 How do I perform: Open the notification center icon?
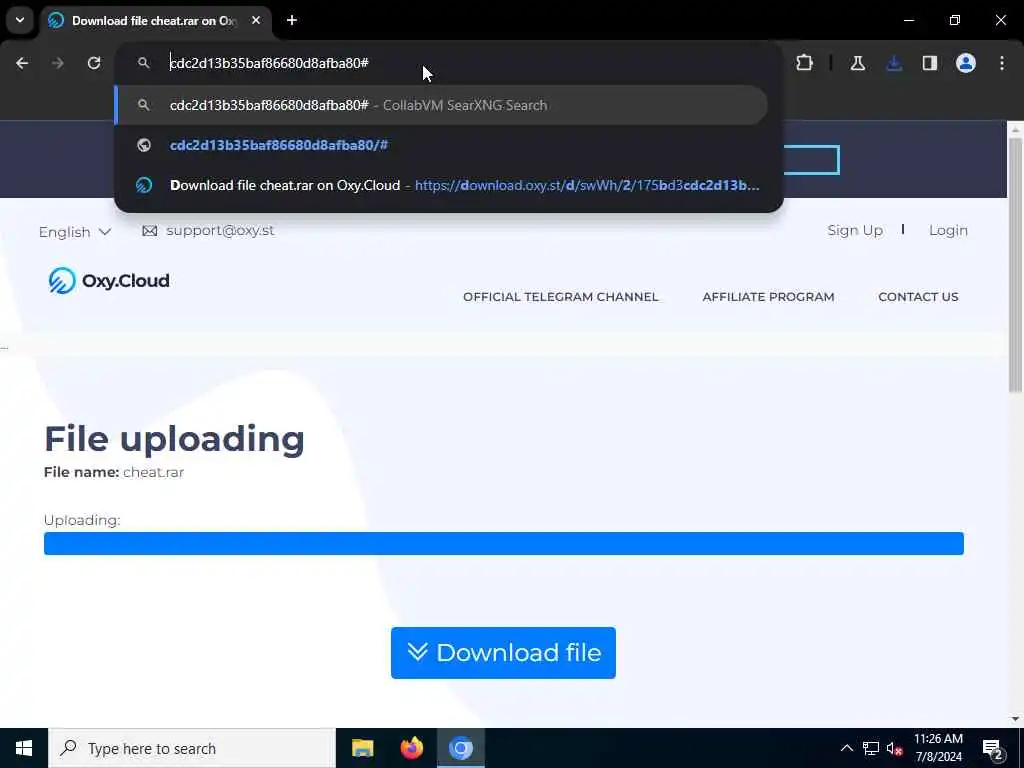coord(993,748)
